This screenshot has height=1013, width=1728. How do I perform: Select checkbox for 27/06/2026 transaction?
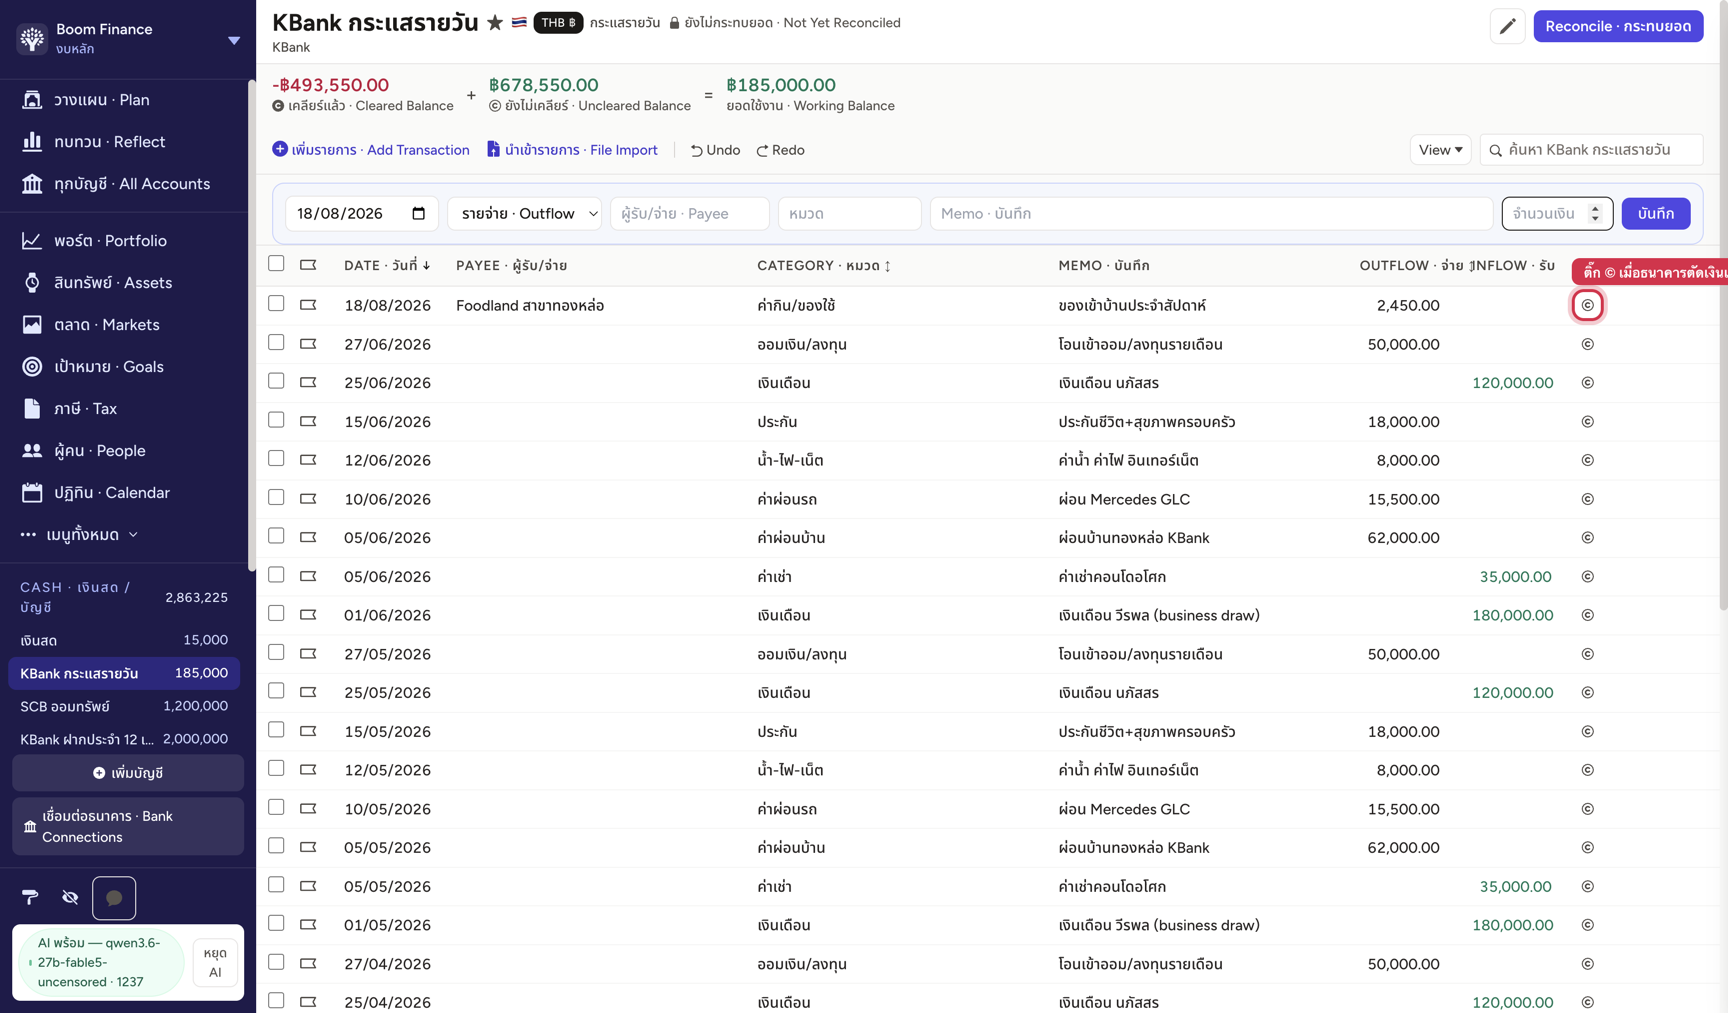click(276, 343)
